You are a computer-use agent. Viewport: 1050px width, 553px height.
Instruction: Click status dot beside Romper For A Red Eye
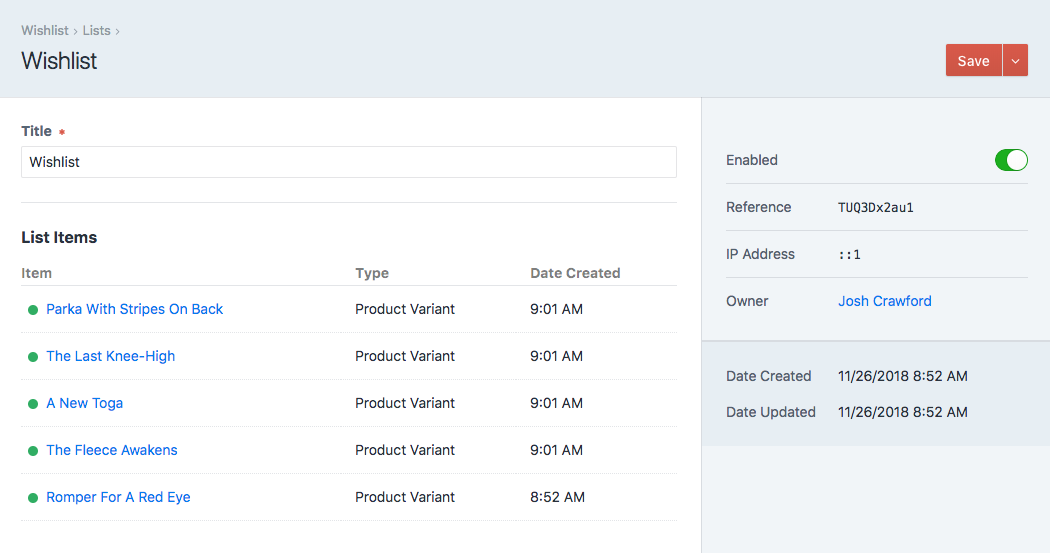(32, 497)
